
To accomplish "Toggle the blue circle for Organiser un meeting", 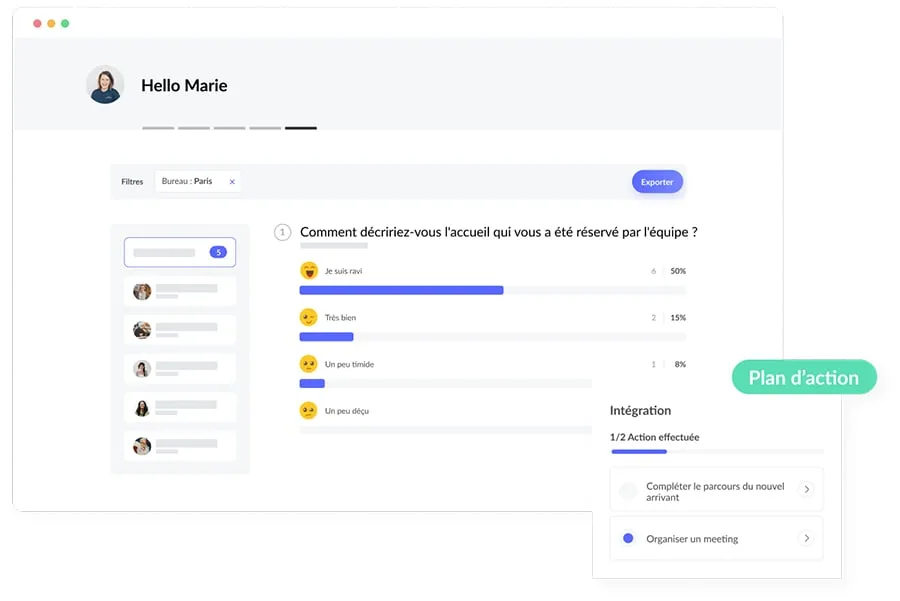I will (x=628, y=538).
